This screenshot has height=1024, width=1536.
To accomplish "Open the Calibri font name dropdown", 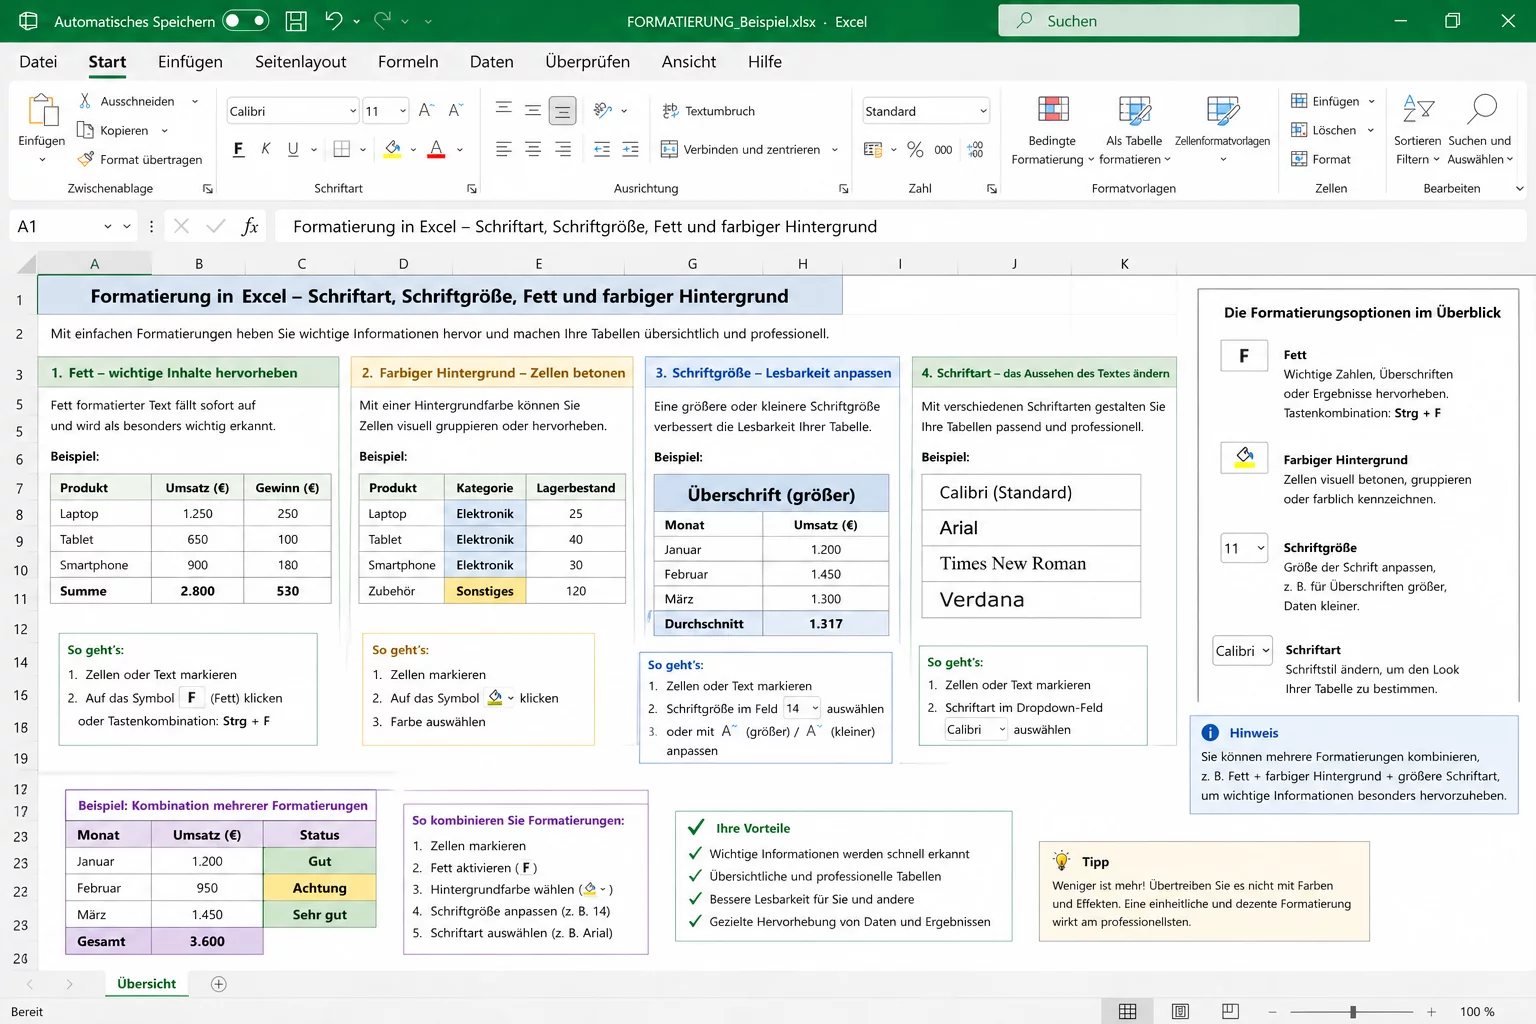I will (x=353, y=111).
